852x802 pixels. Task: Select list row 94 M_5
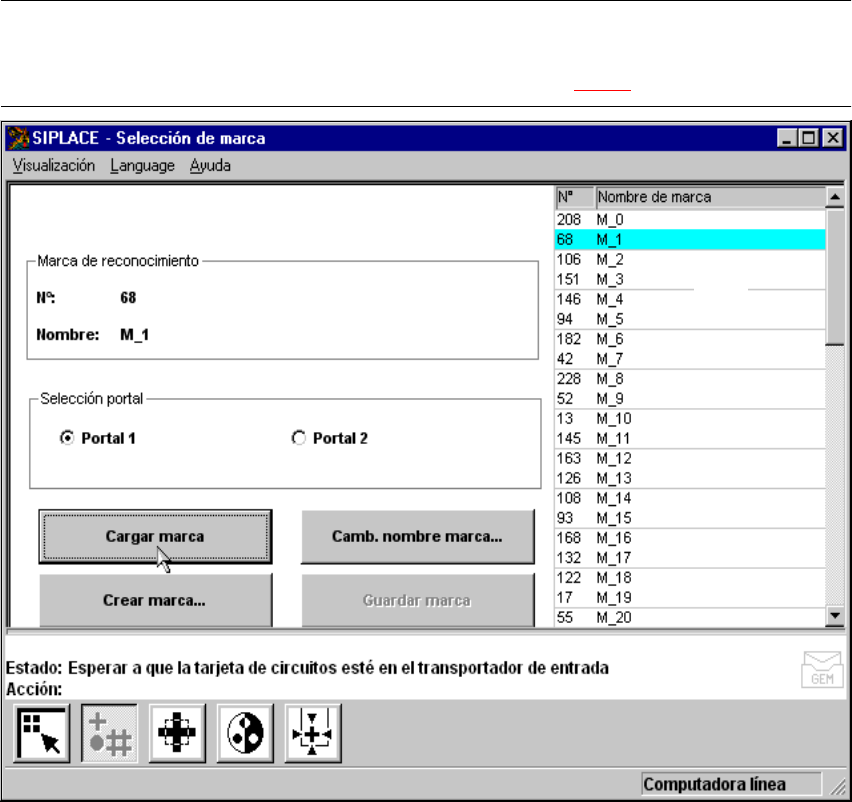click(690, 319)
